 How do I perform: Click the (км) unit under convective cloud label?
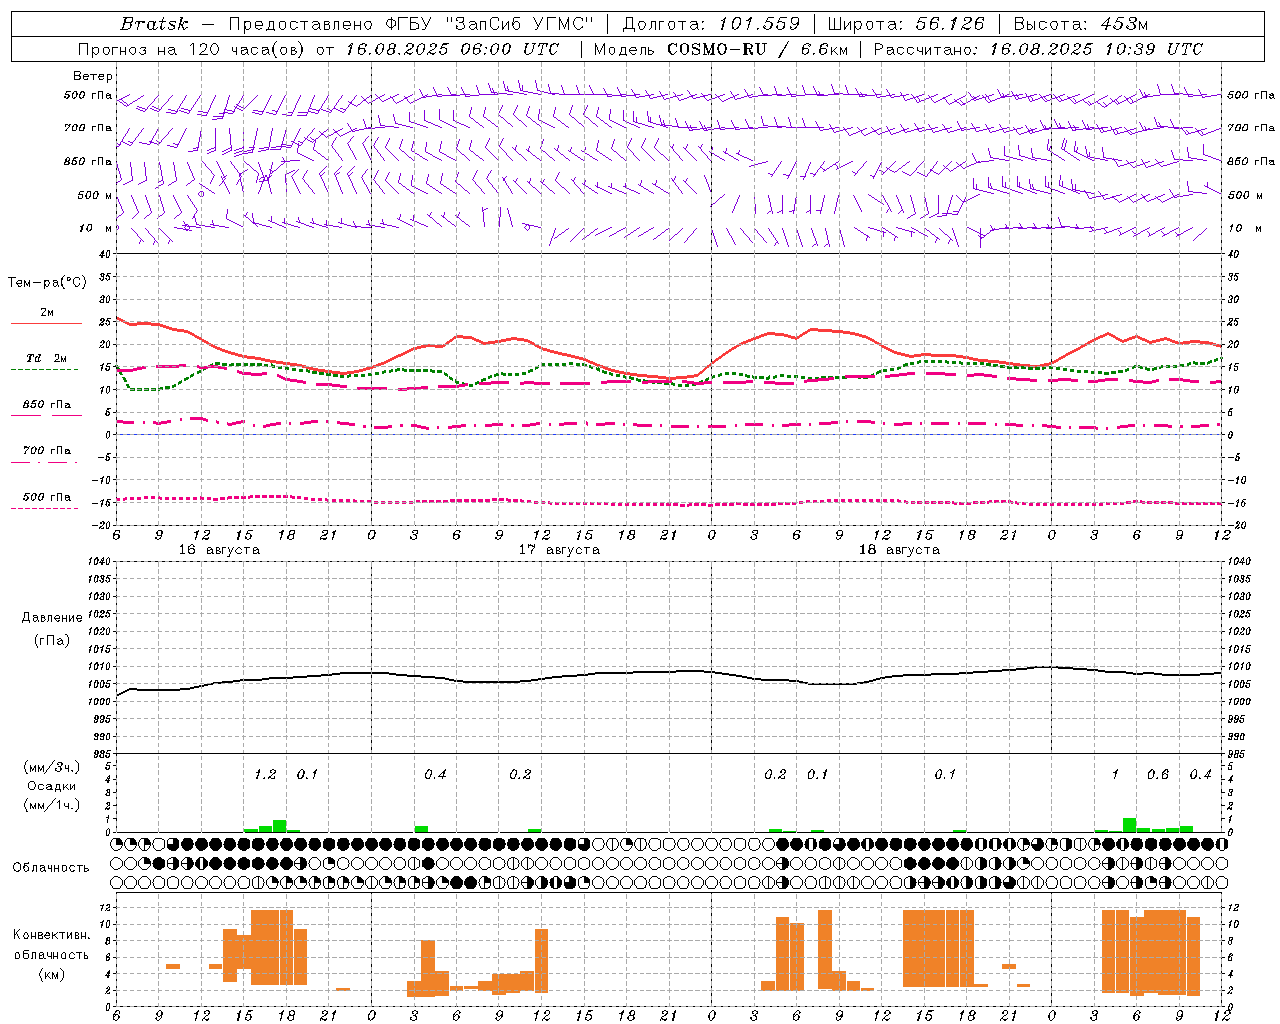tap(51, 973)
